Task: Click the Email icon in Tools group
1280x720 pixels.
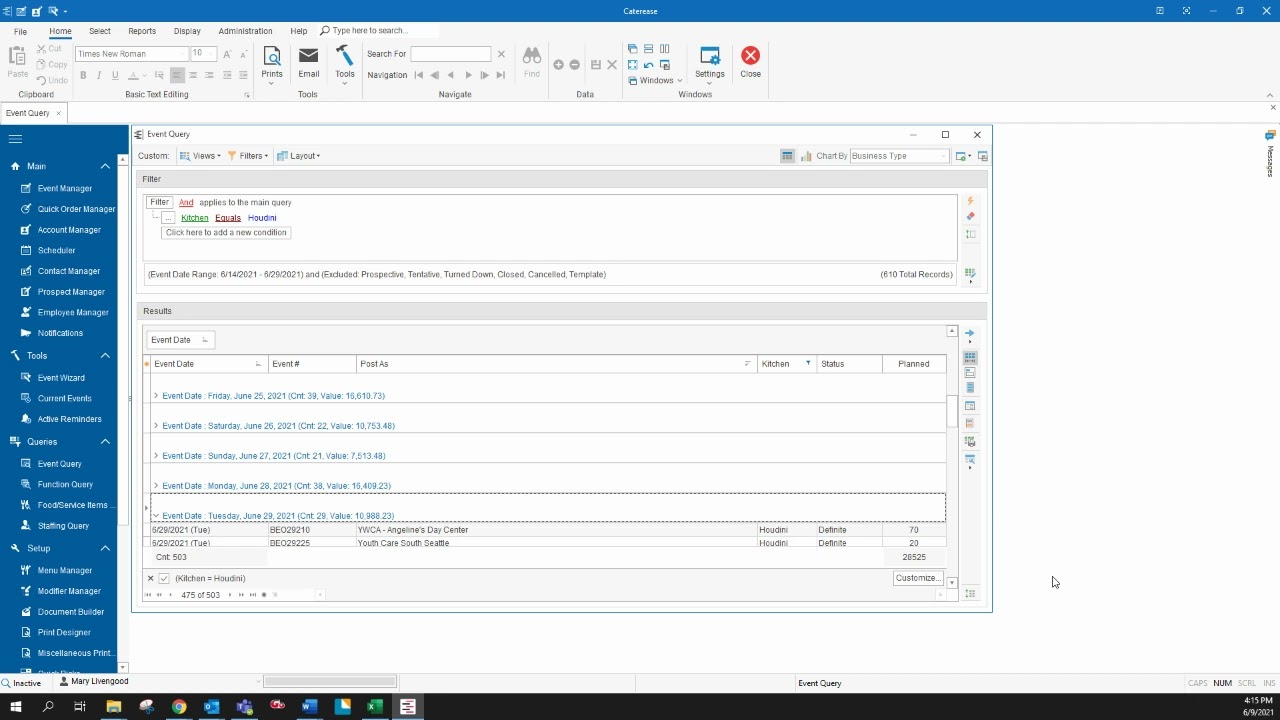Action: [308, 62]
